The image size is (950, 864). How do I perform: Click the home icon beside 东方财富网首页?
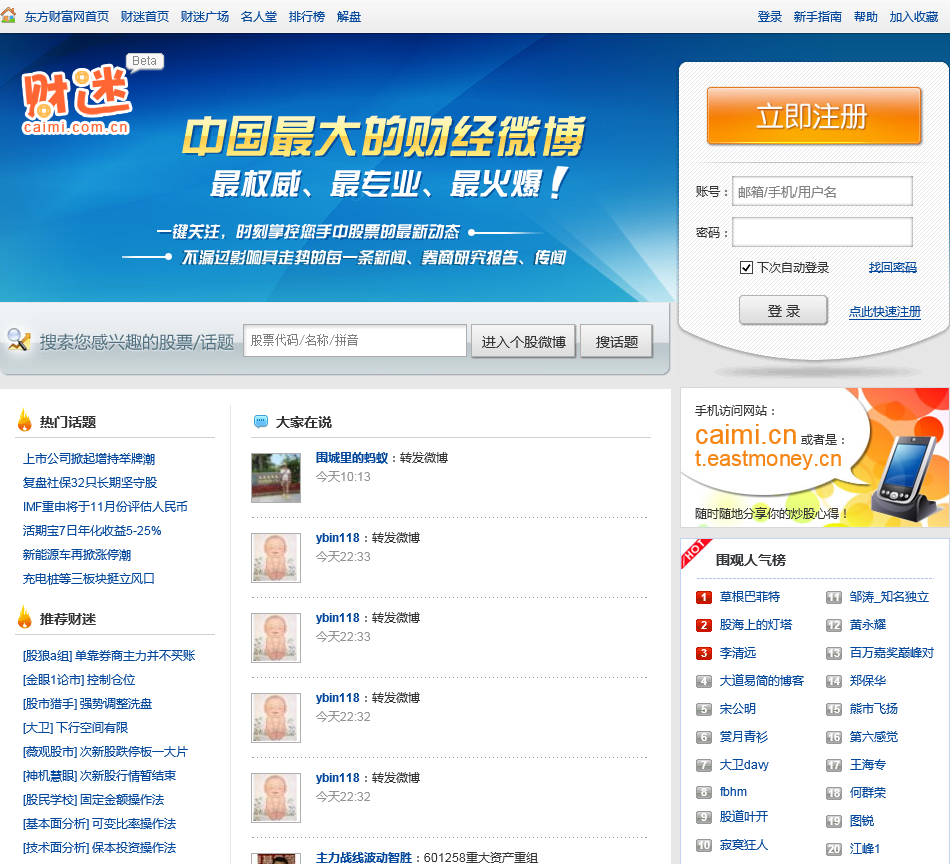(8, 15)
